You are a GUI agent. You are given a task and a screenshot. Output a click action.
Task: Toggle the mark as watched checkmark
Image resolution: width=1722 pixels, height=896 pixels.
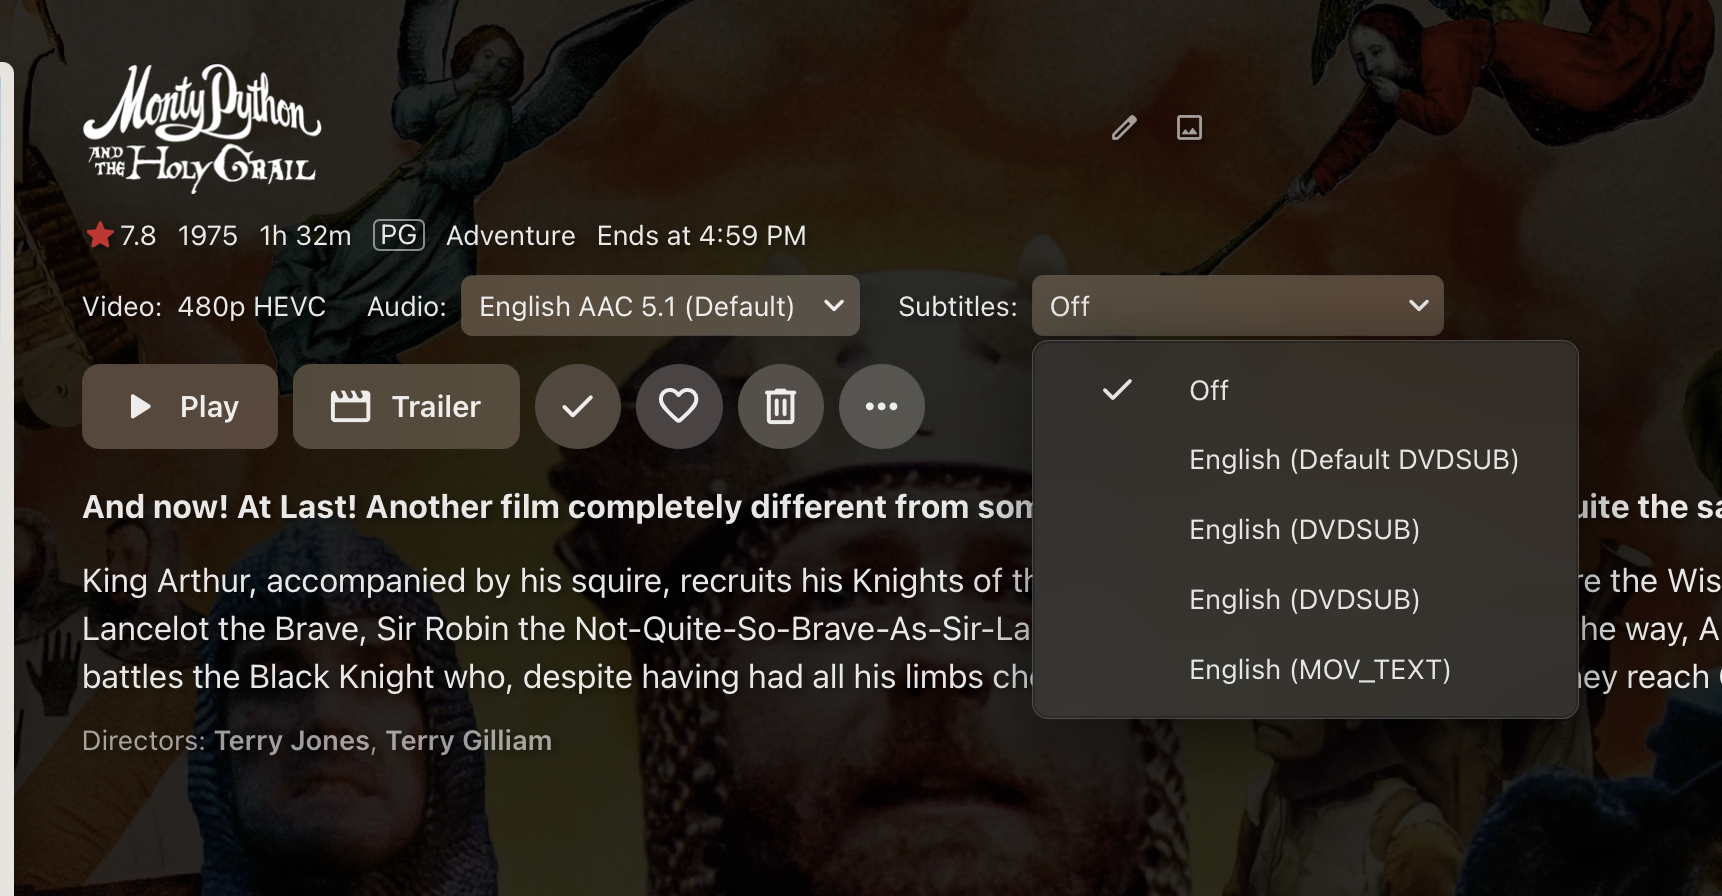click(x=578, y=406)
